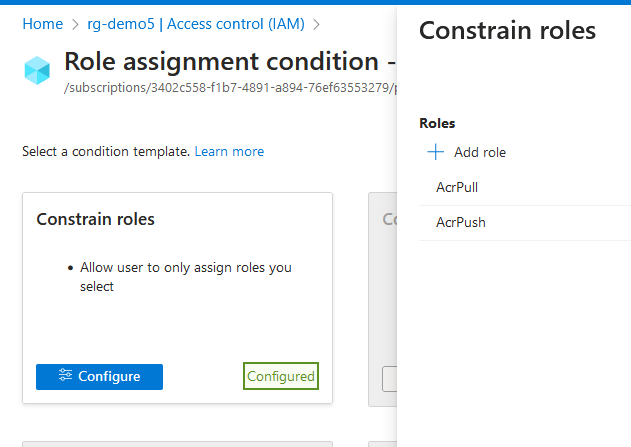The image size is (631, 447).
Task: Click the plus icon for Add role
Action: tap(435, 152)
